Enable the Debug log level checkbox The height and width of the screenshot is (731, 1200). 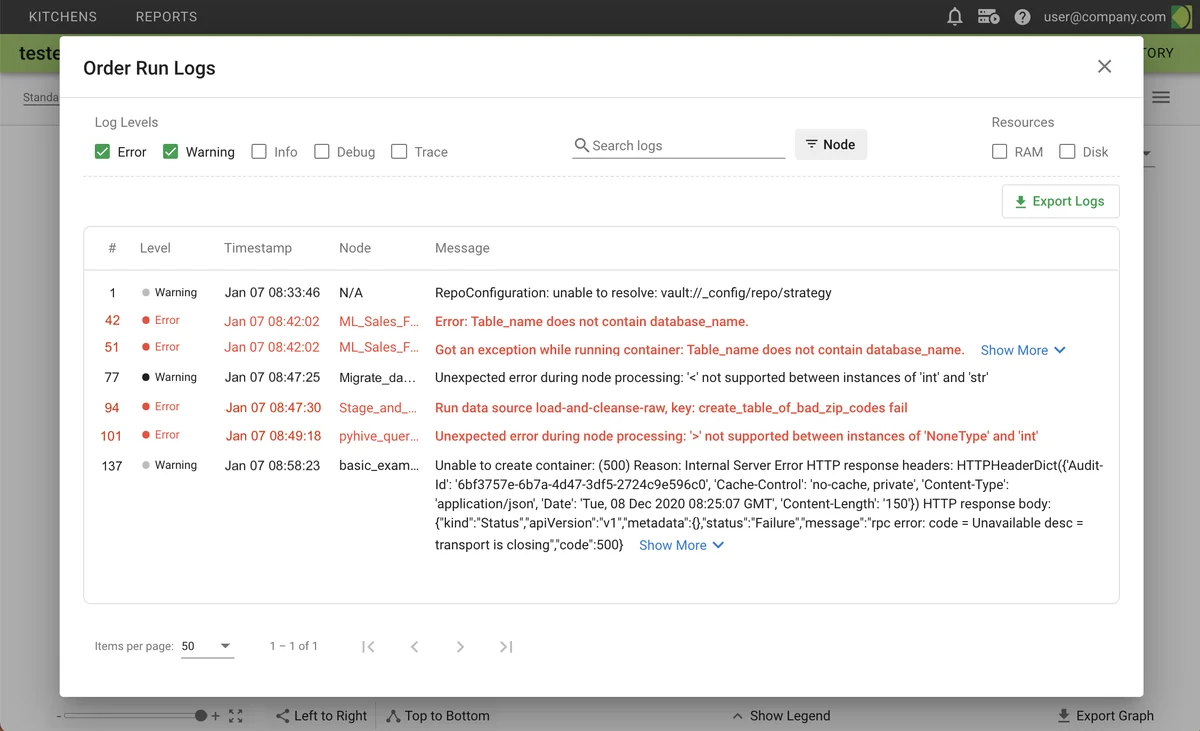[322, 152]
